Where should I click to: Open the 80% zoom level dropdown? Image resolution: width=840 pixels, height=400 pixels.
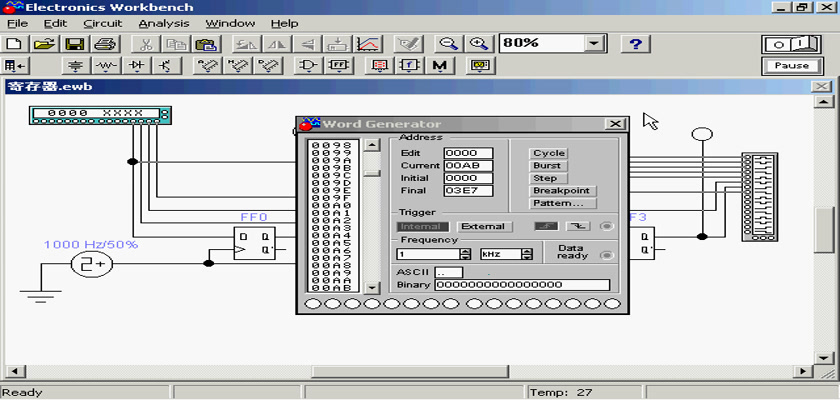595,44
